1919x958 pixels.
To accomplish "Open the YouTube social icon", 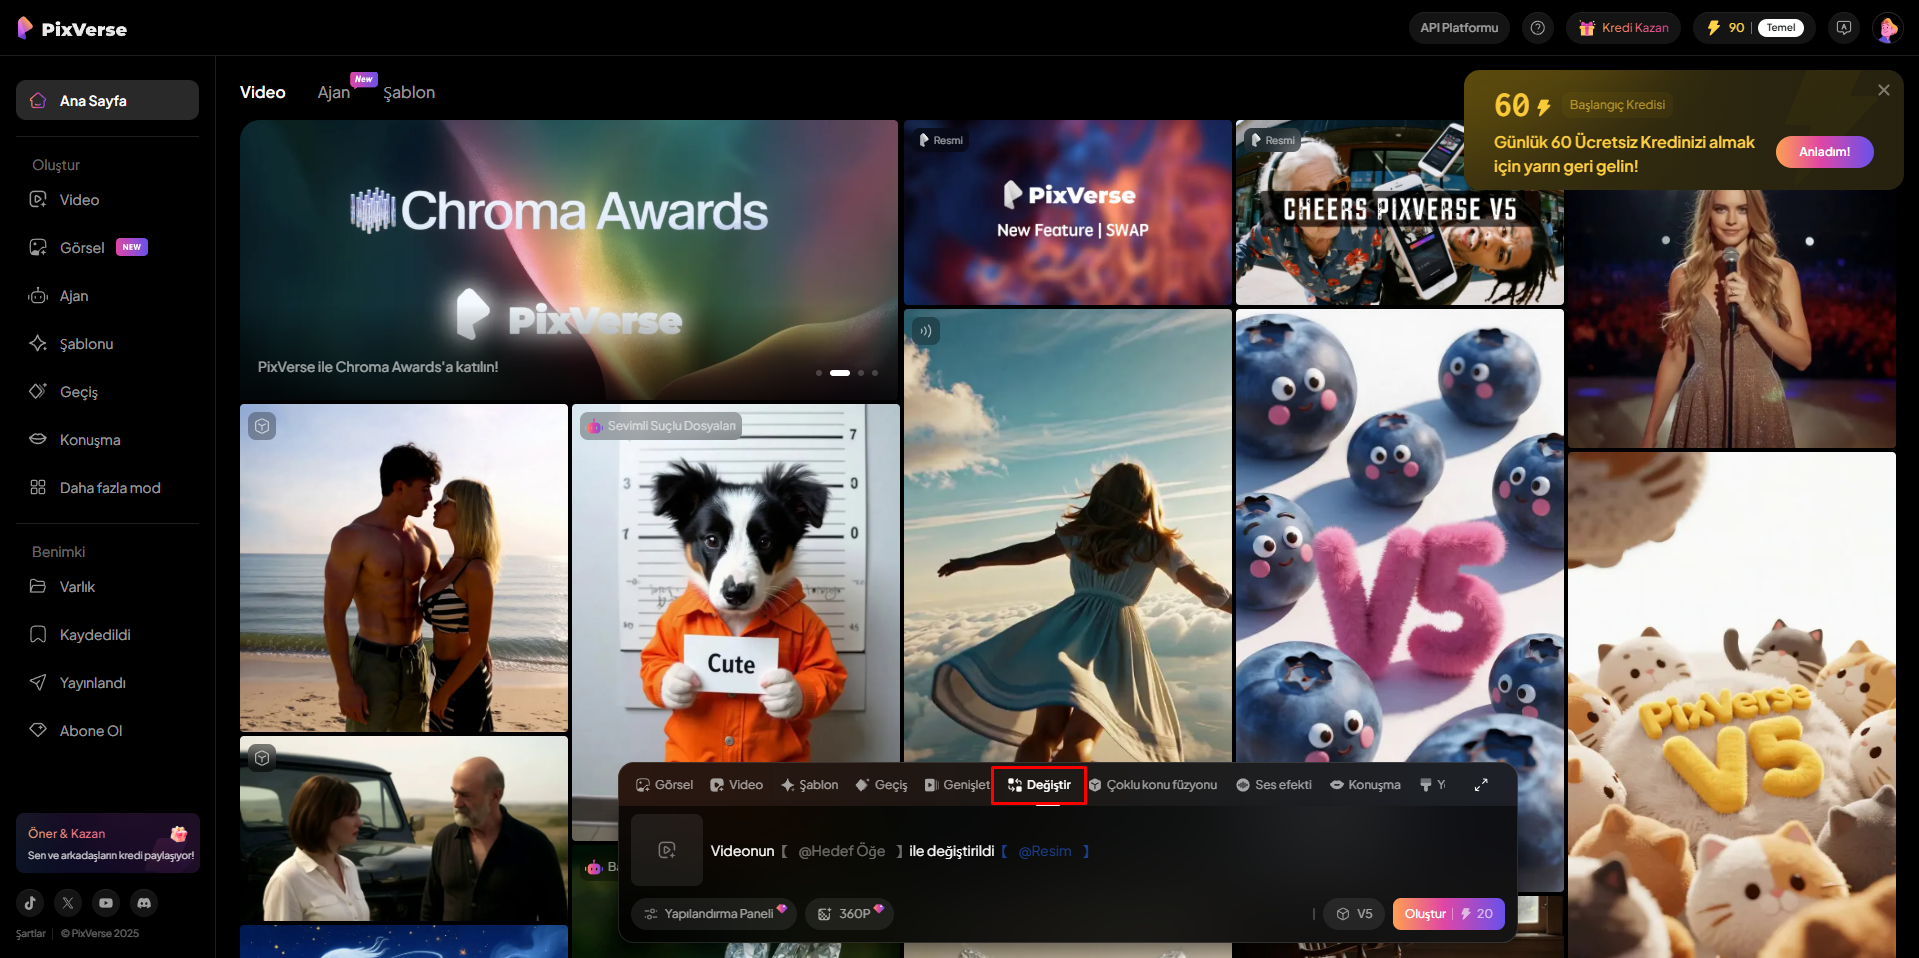I will [106, 903].
